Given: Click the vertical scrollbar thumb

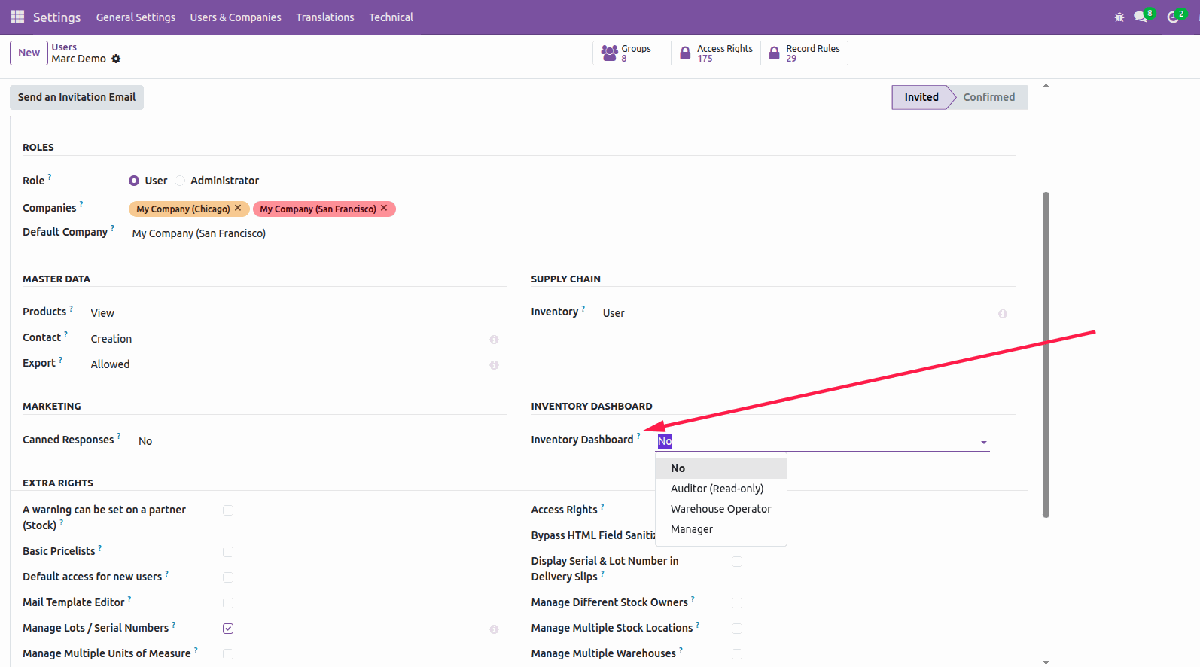Looking at the screenshot, I should click(1046, 355).
